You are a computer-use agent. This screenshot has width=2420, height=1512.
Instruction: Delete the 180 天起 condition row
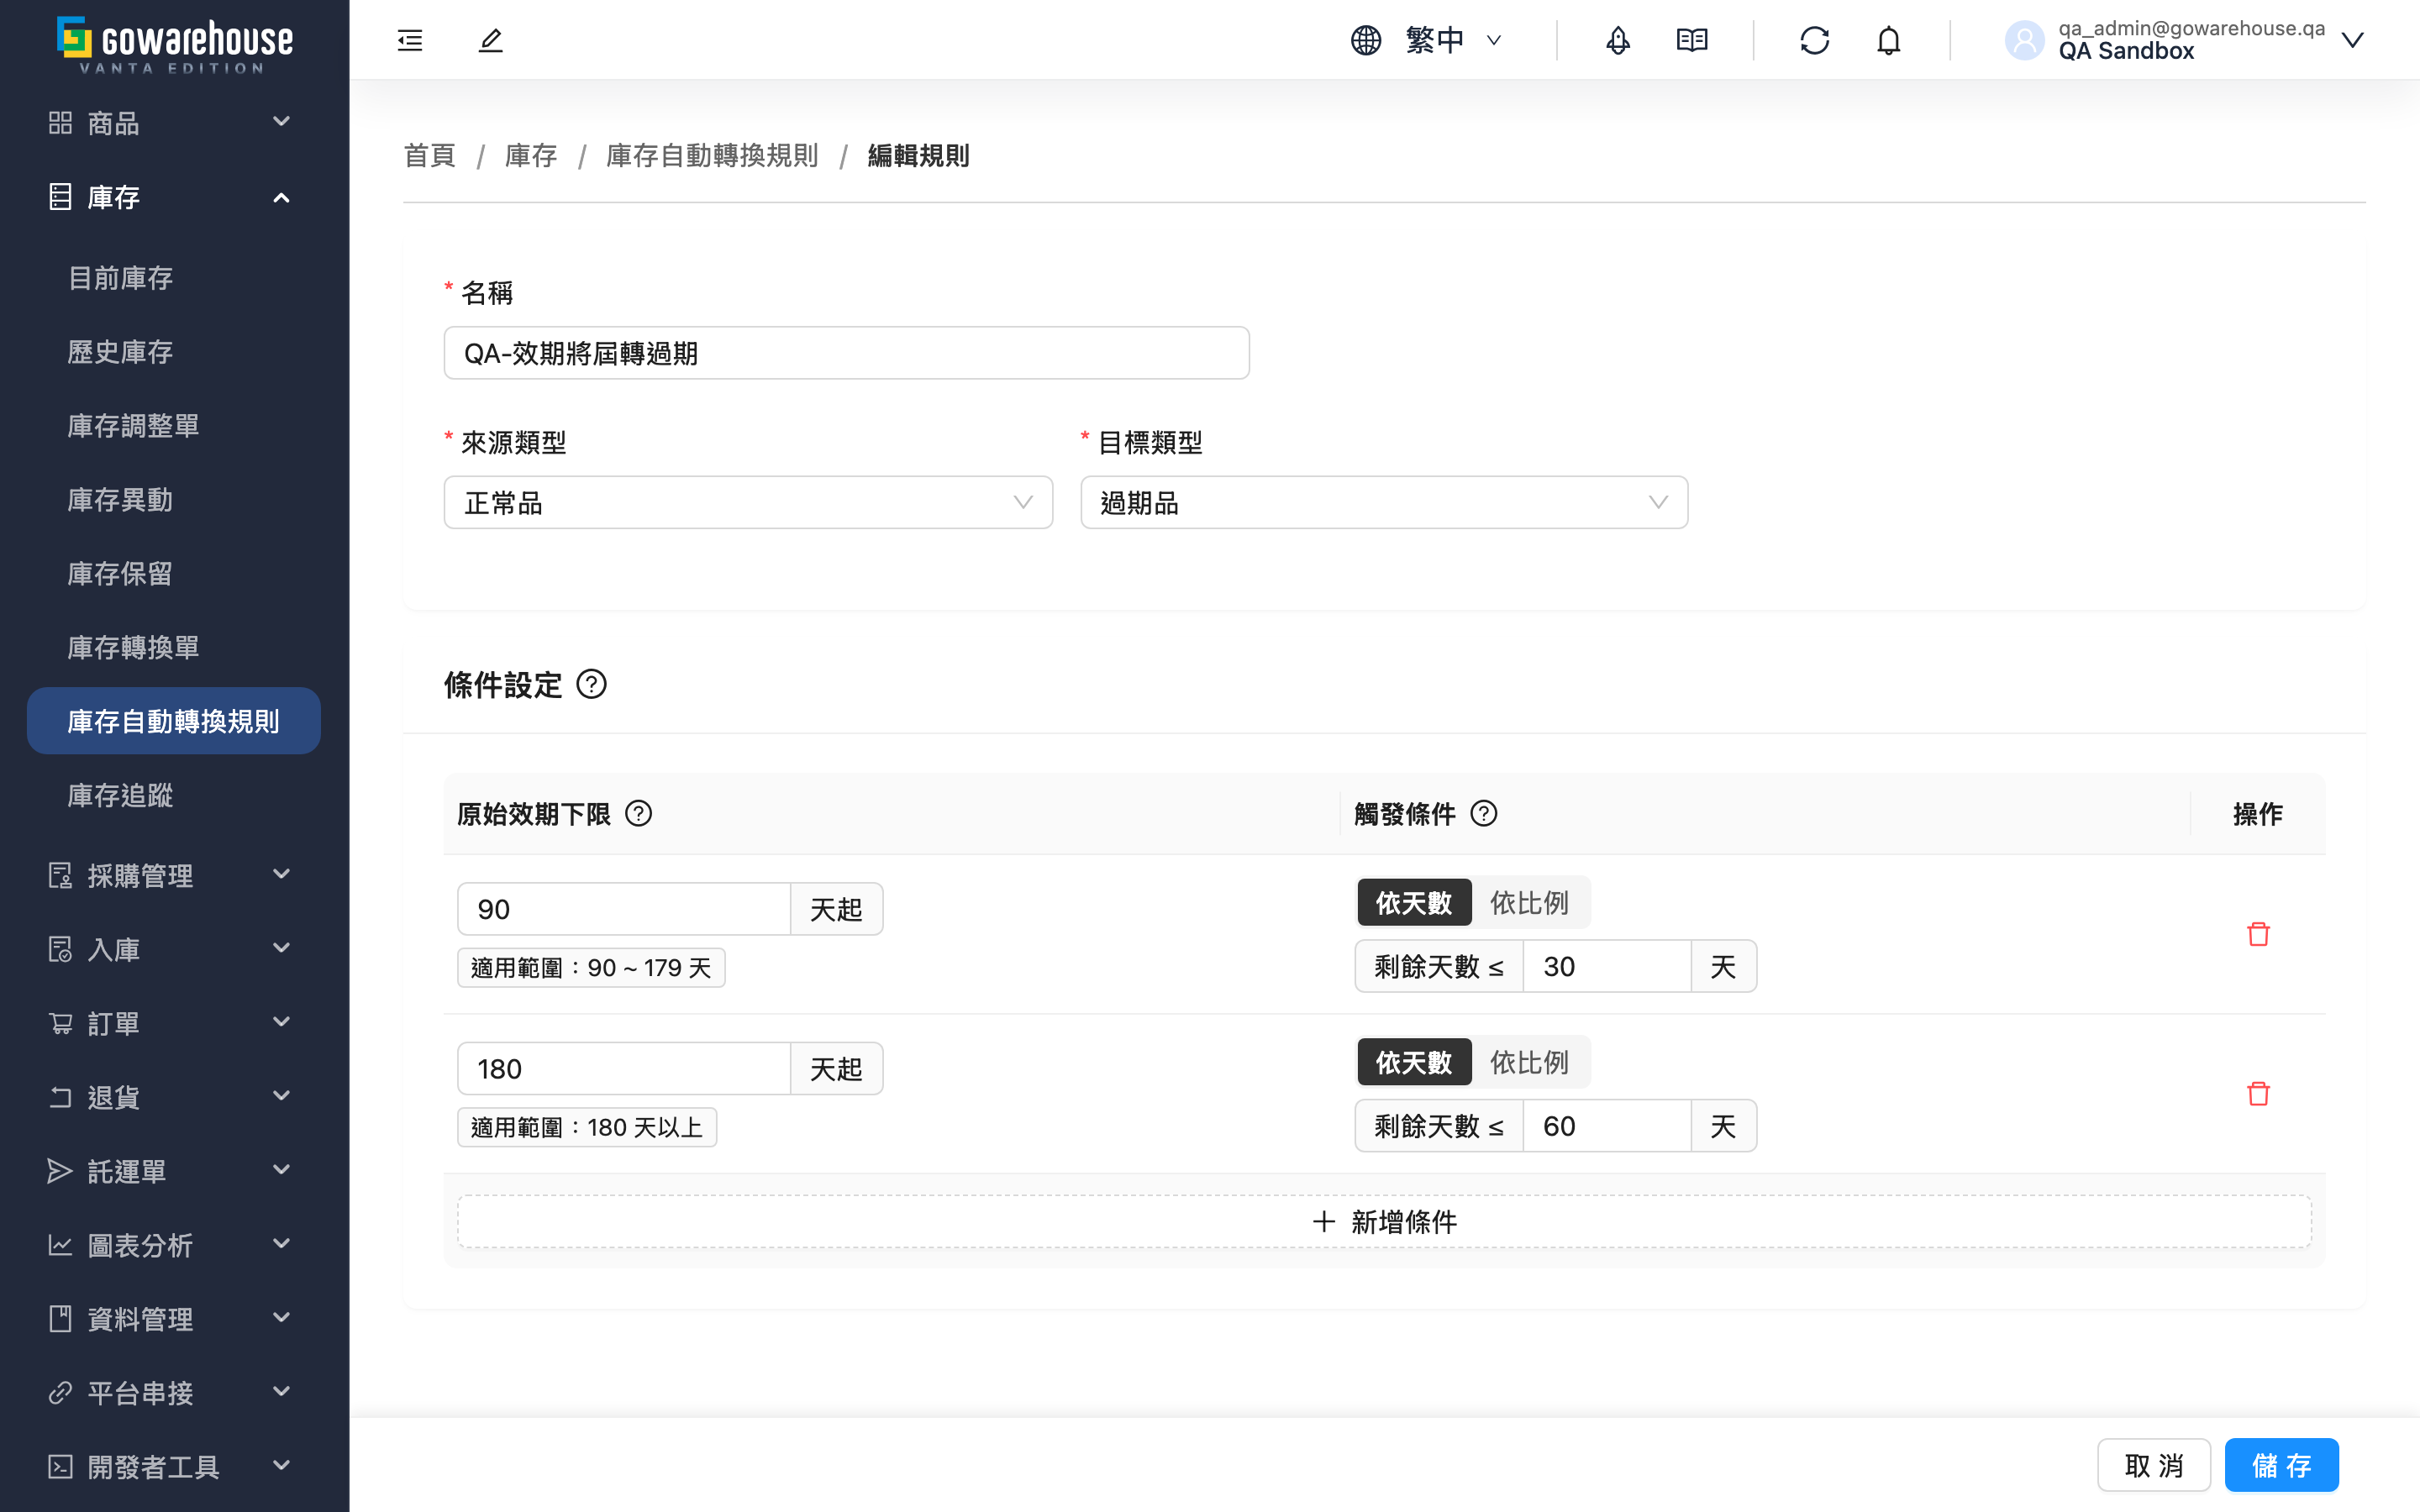tap(2258, 1093)
